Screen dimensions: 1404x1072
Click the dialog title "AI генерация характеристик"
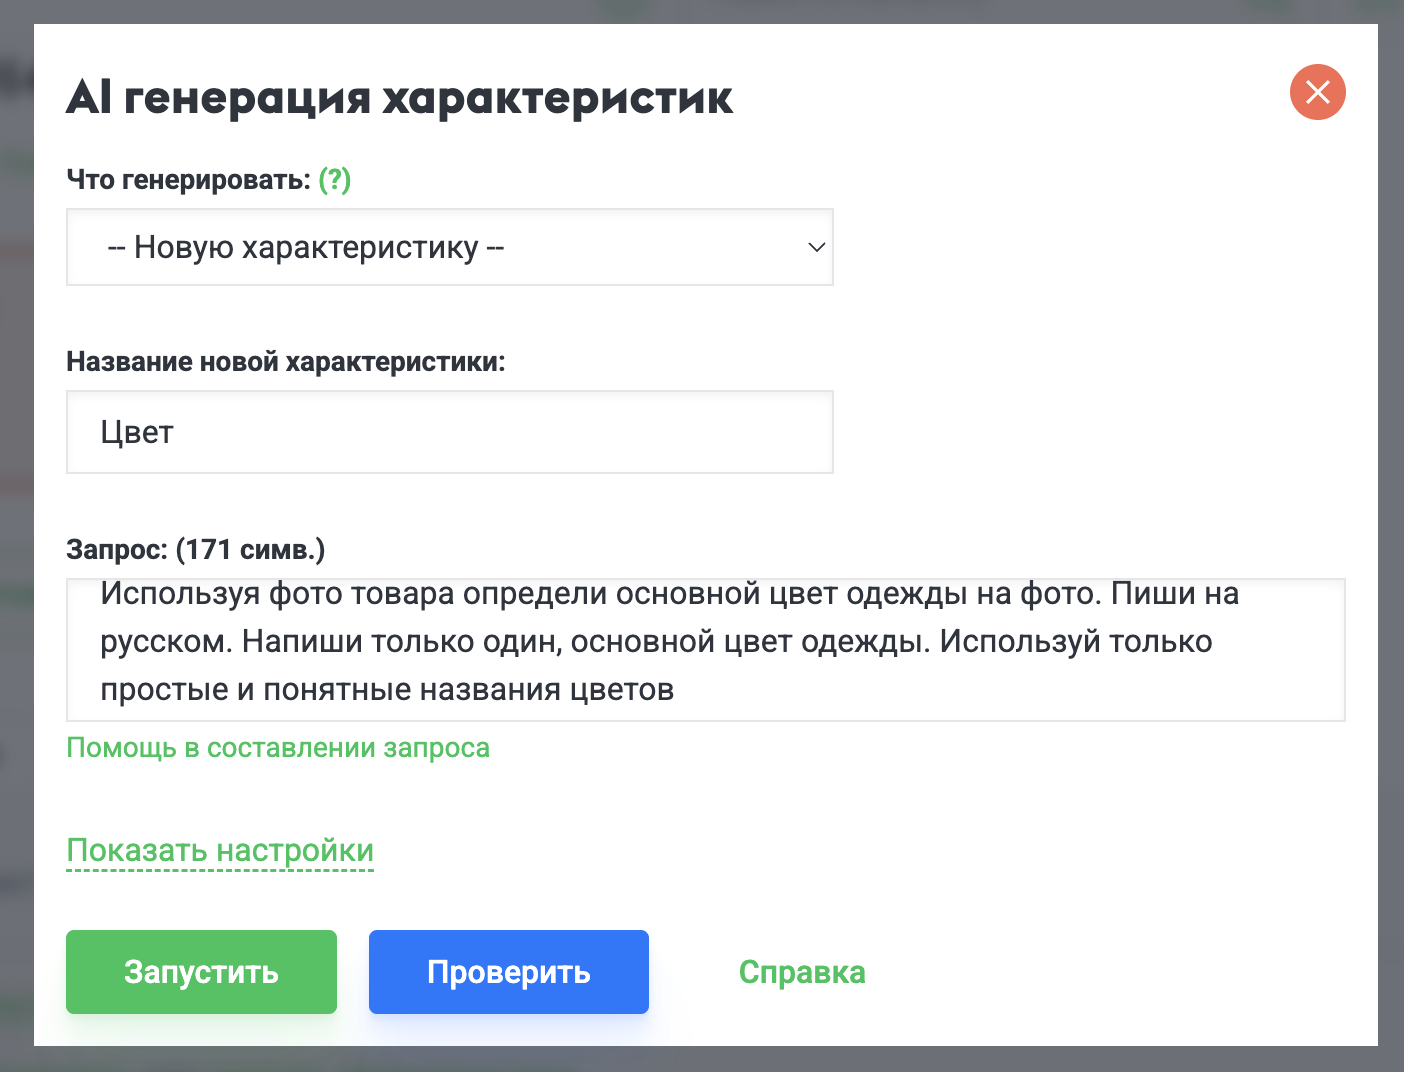(x=400, y=97)
